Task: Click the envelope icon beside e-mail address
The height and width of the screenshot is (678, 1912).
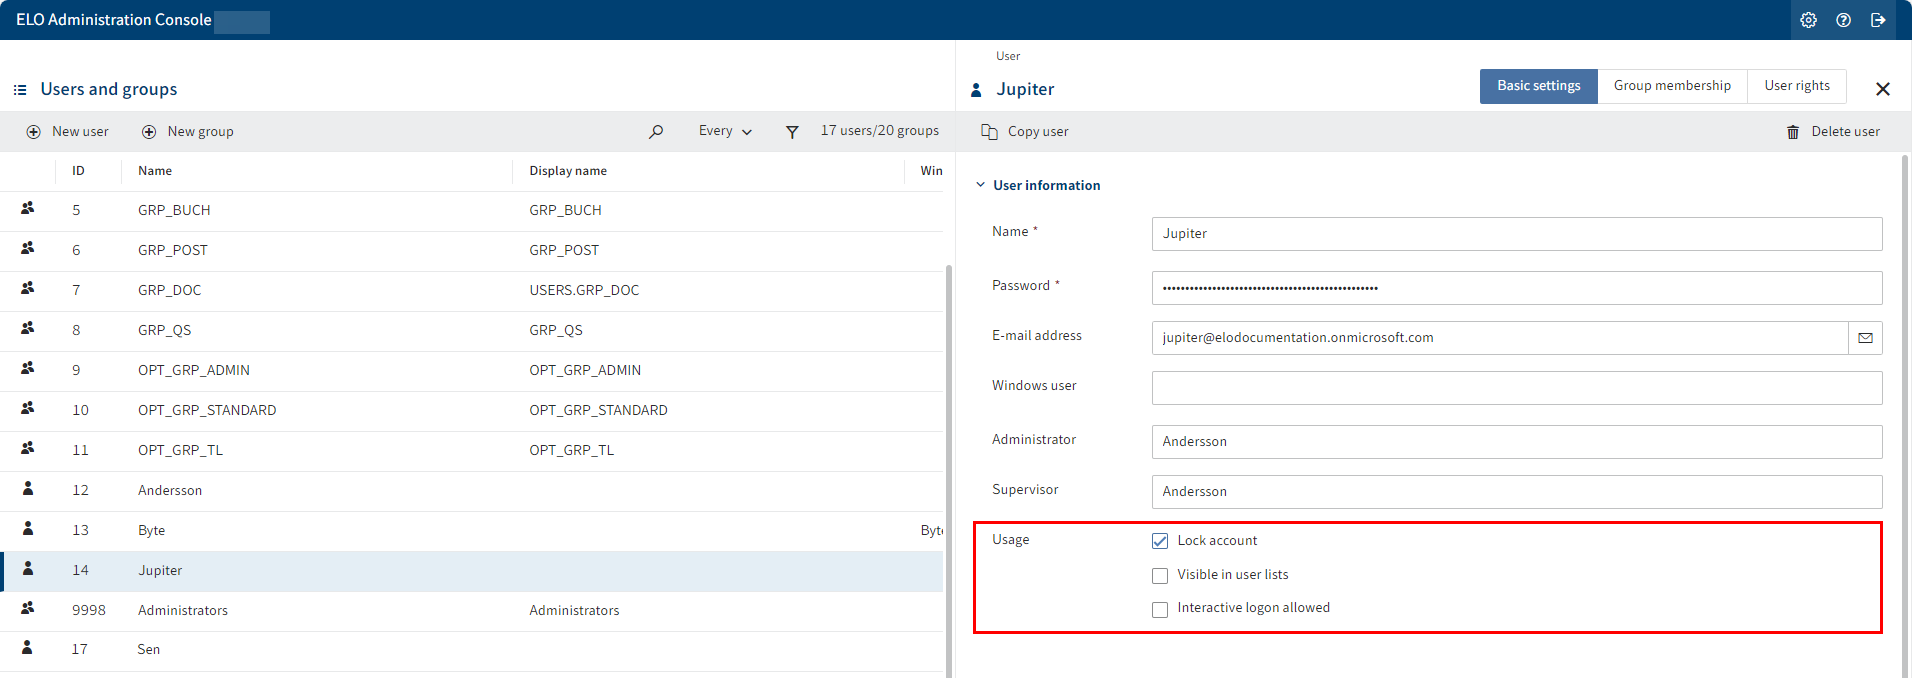Action: (x=1865, y=338)
